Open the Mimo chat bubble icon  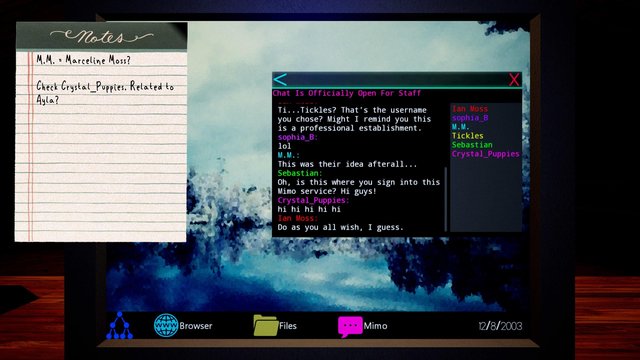click(350, 327)
